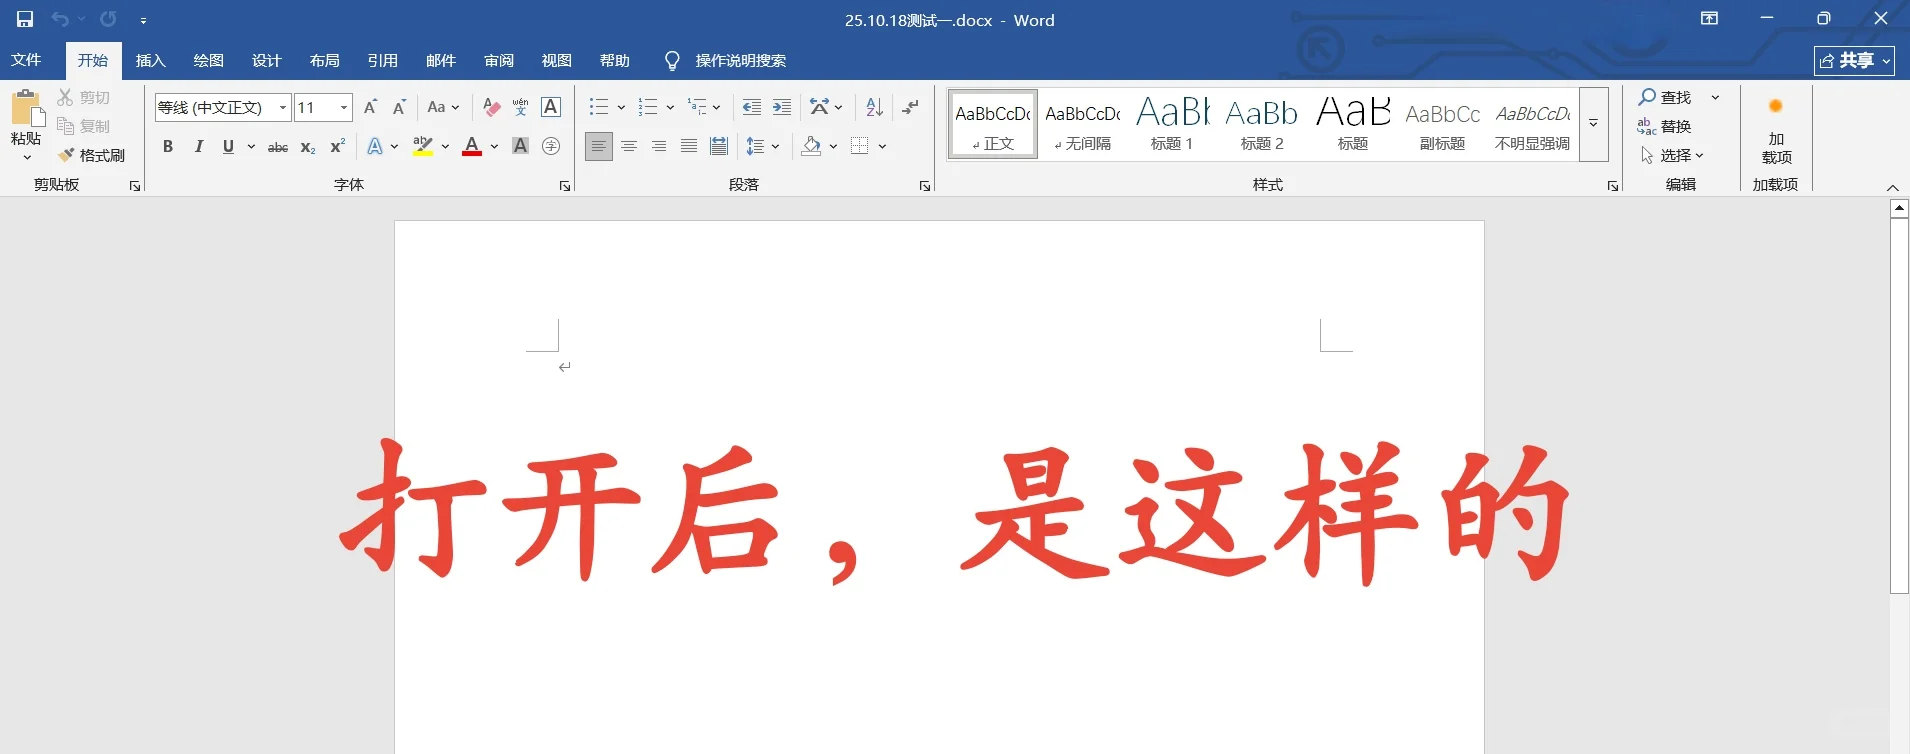Open the font color dropdown arrow

click(494, 146)
